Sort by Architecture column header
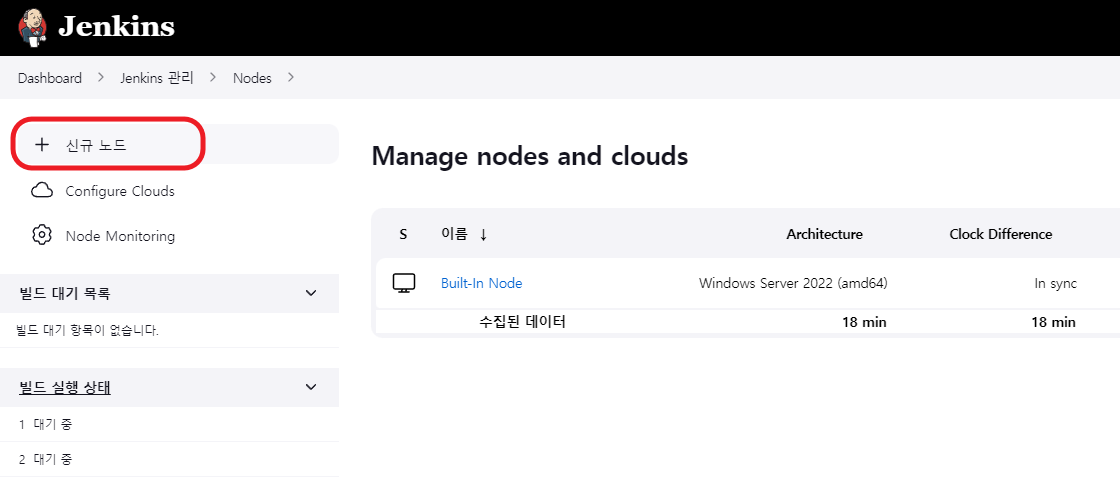 point(824,234)
